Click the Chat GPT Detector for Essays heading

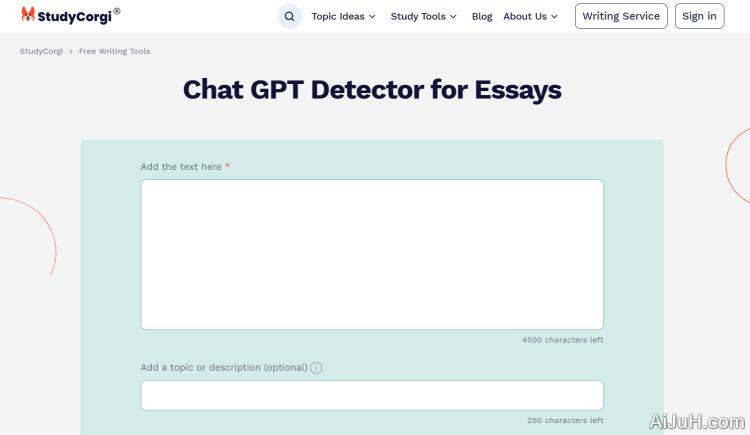[372, 89]
